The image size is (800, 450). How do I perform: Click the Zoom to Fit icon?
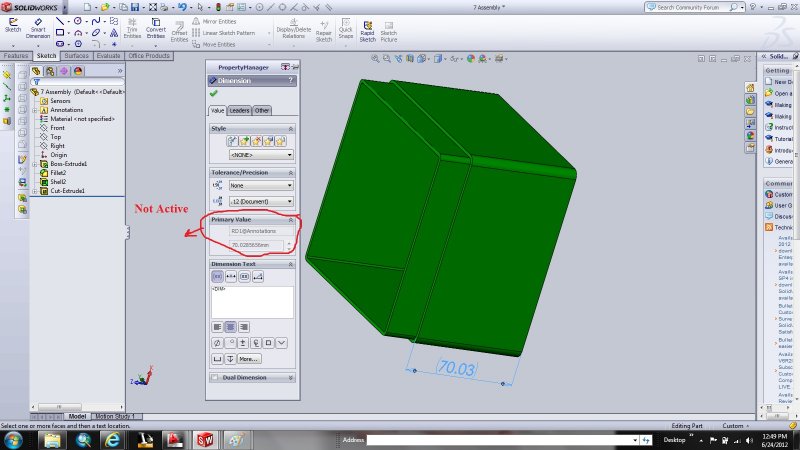pos(375,59)
